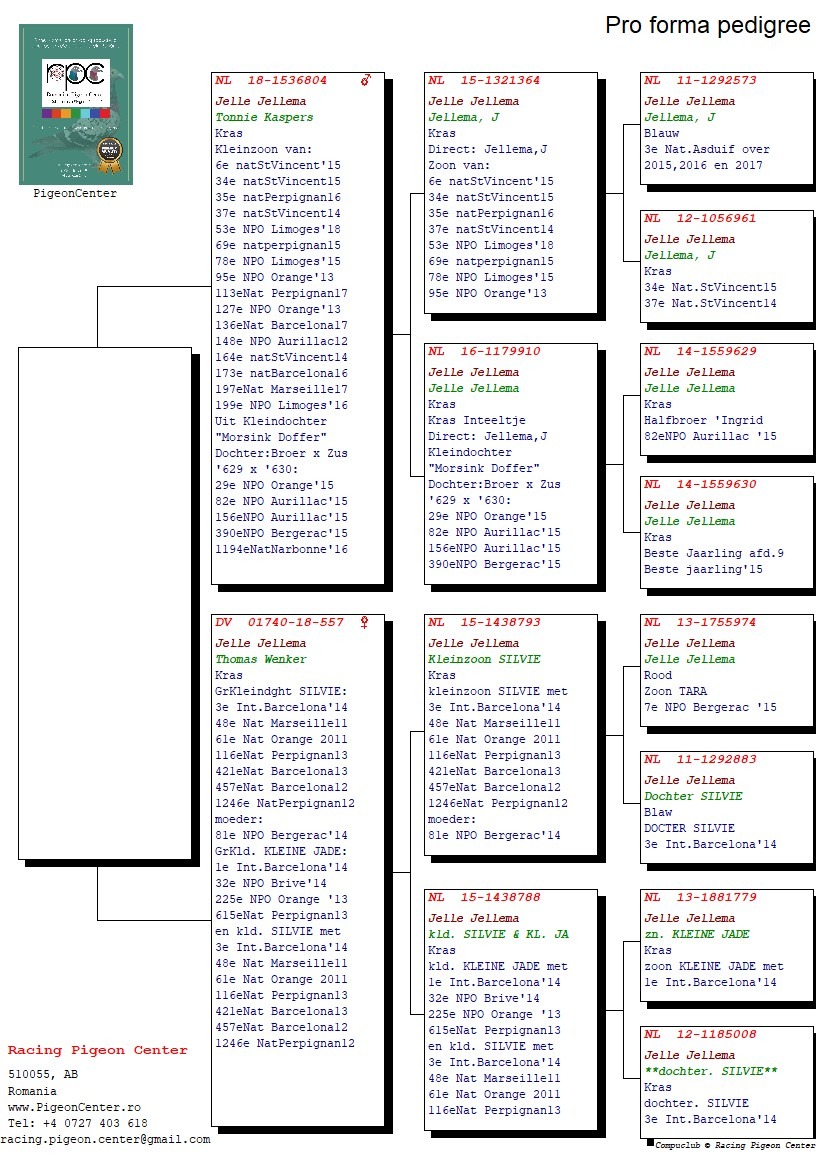Screen dimensions: 816x1172
Task: Select ring number NL 12-1185008
Action: coord(700,1034)
